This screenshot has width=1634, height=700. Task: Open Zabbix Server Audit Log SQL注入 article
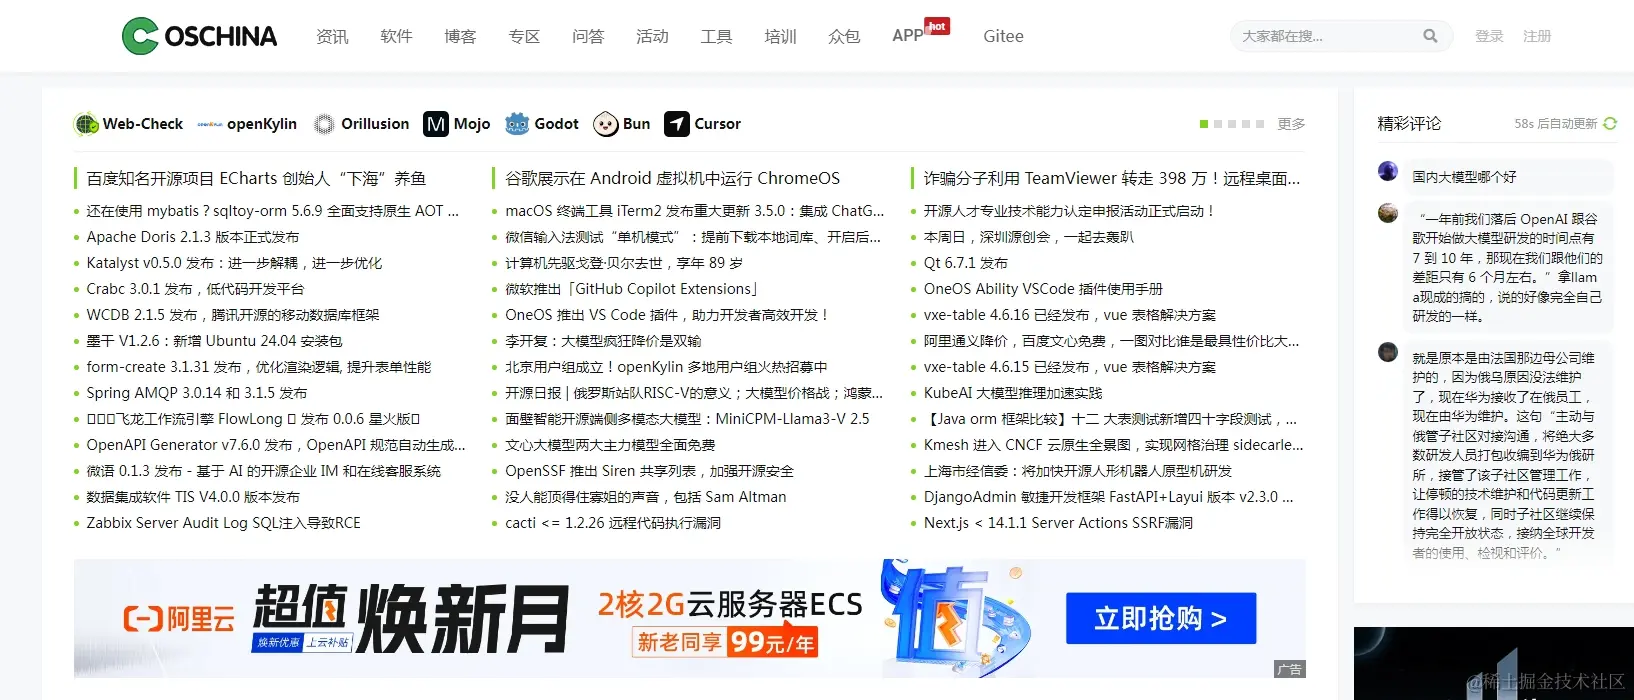point(223,523)
